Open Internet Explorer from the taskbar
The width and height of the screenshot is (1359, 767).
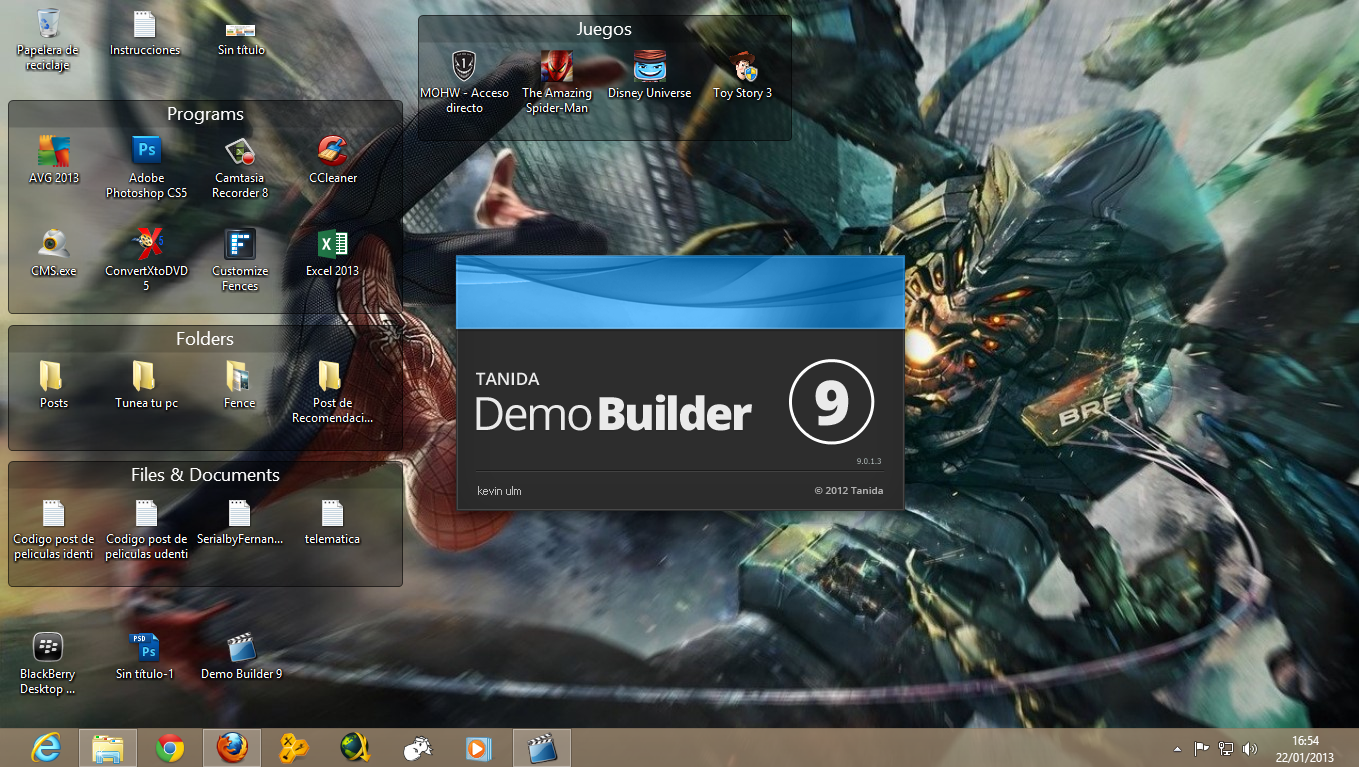pyautogui.click(x=45, y=748)
